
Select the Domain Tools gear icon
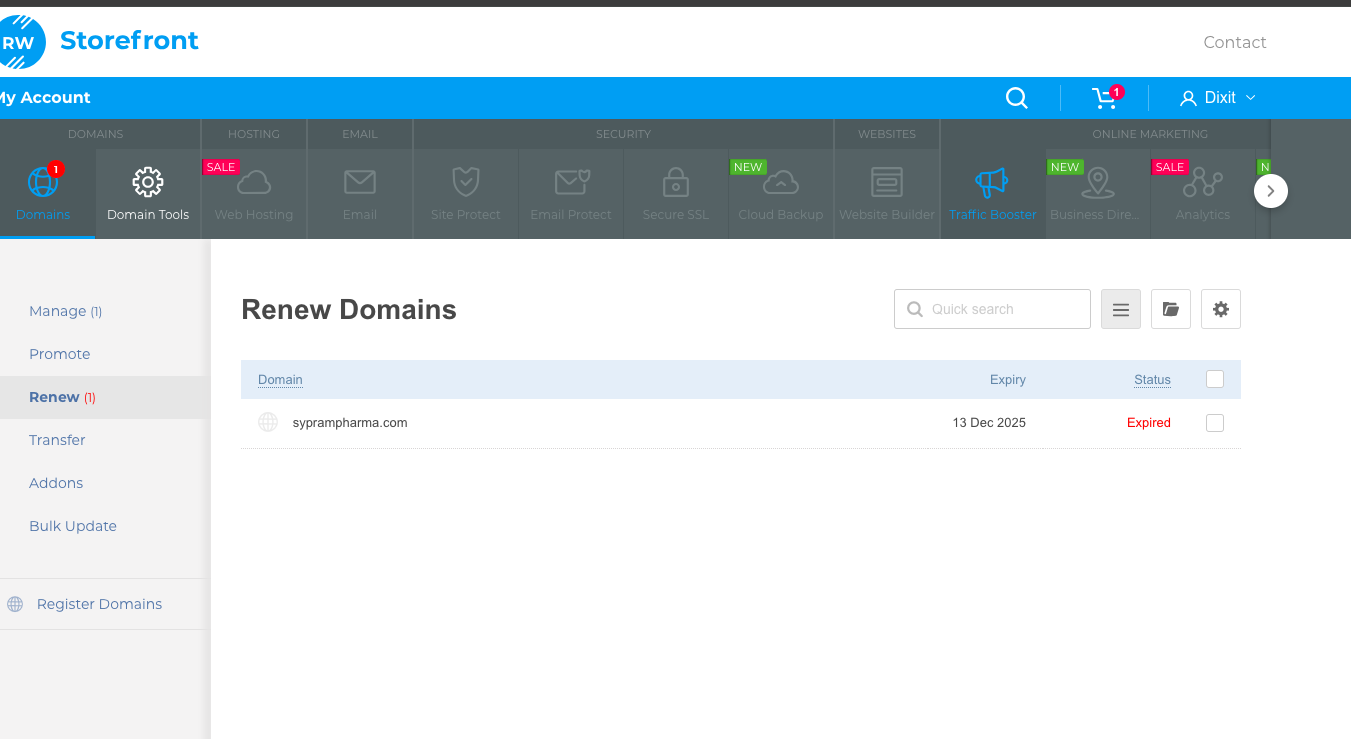pos(148,183)
